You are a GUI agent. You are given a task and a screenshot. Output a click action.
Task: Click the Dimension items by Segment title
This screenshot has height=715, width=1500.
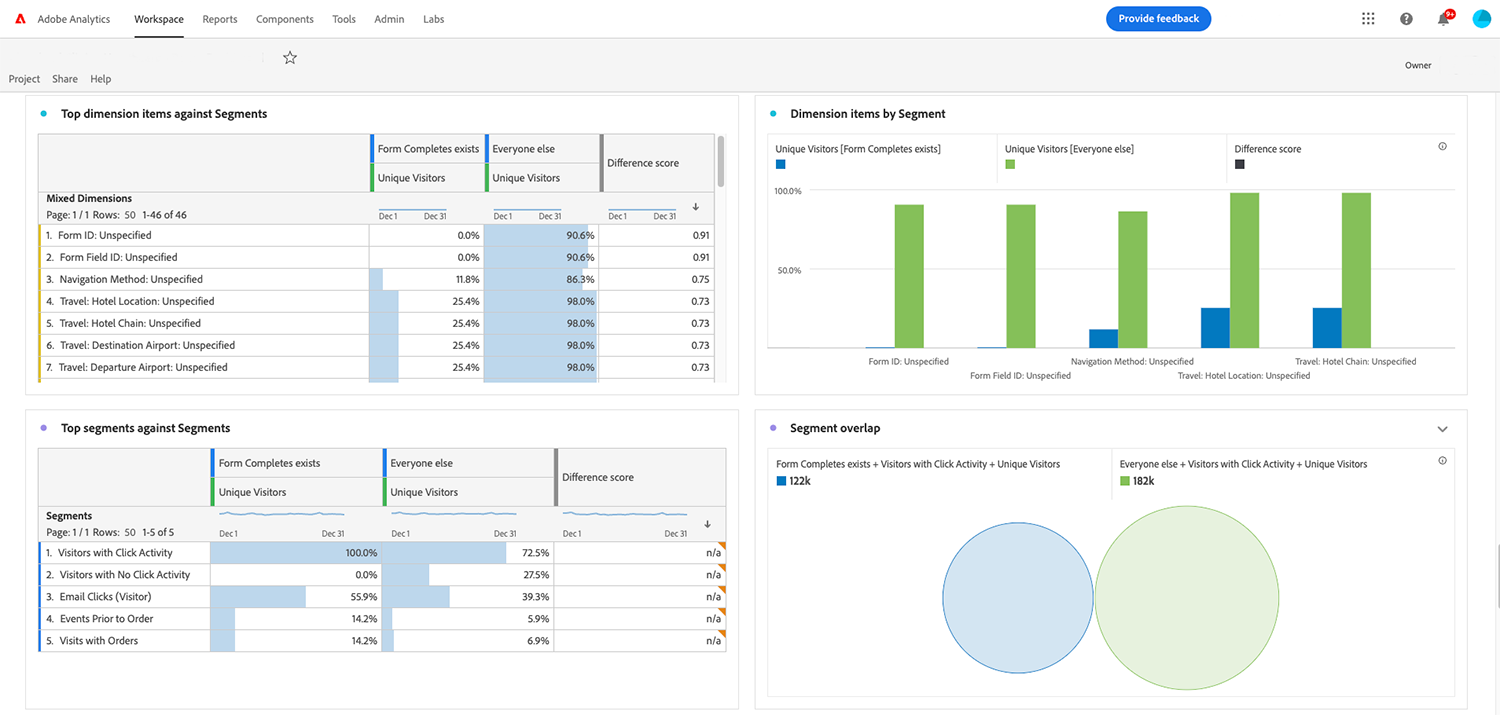pos(868,114)
